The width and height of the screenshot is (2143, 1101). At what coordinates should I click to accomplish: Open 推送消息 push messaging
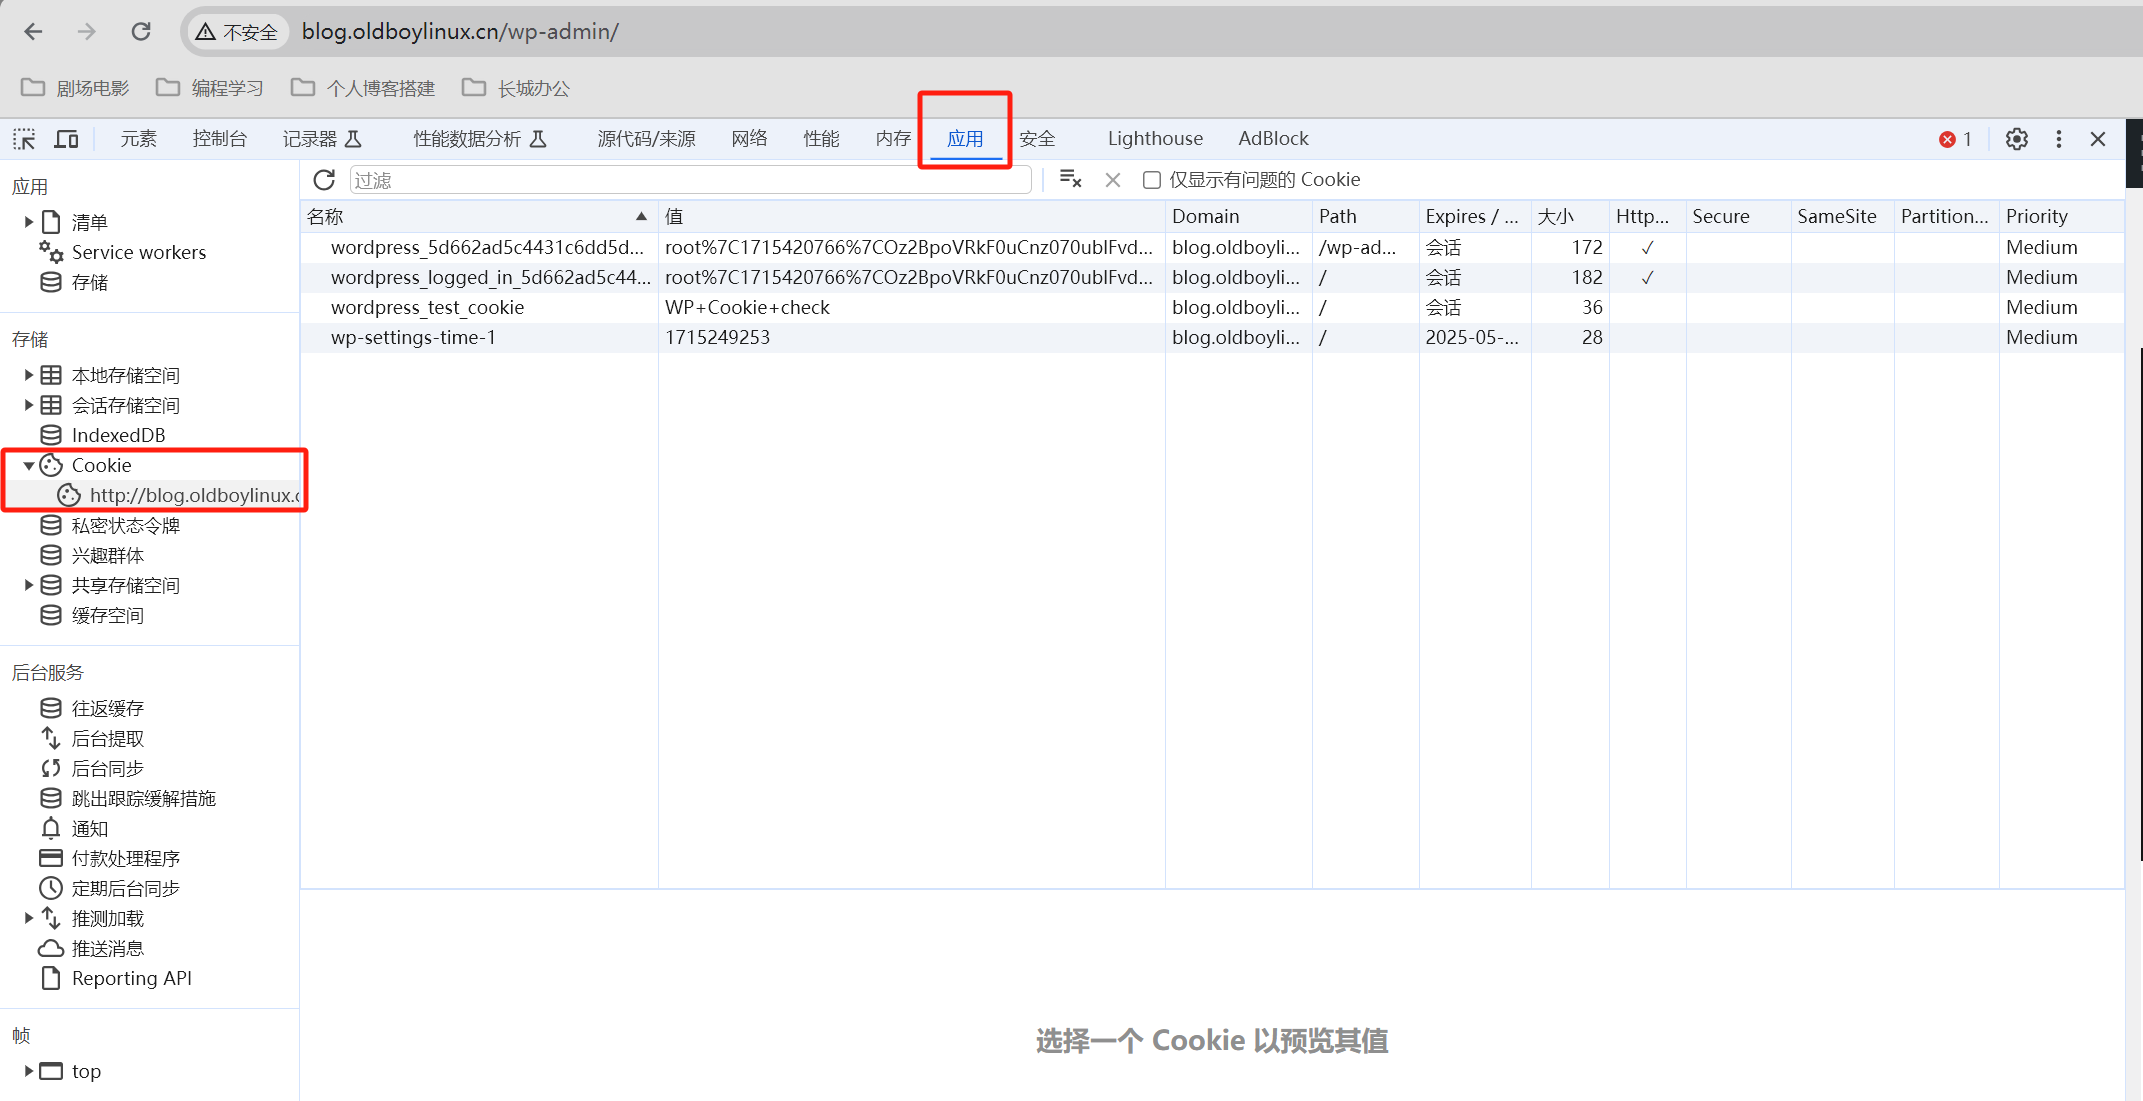(107, 948)
